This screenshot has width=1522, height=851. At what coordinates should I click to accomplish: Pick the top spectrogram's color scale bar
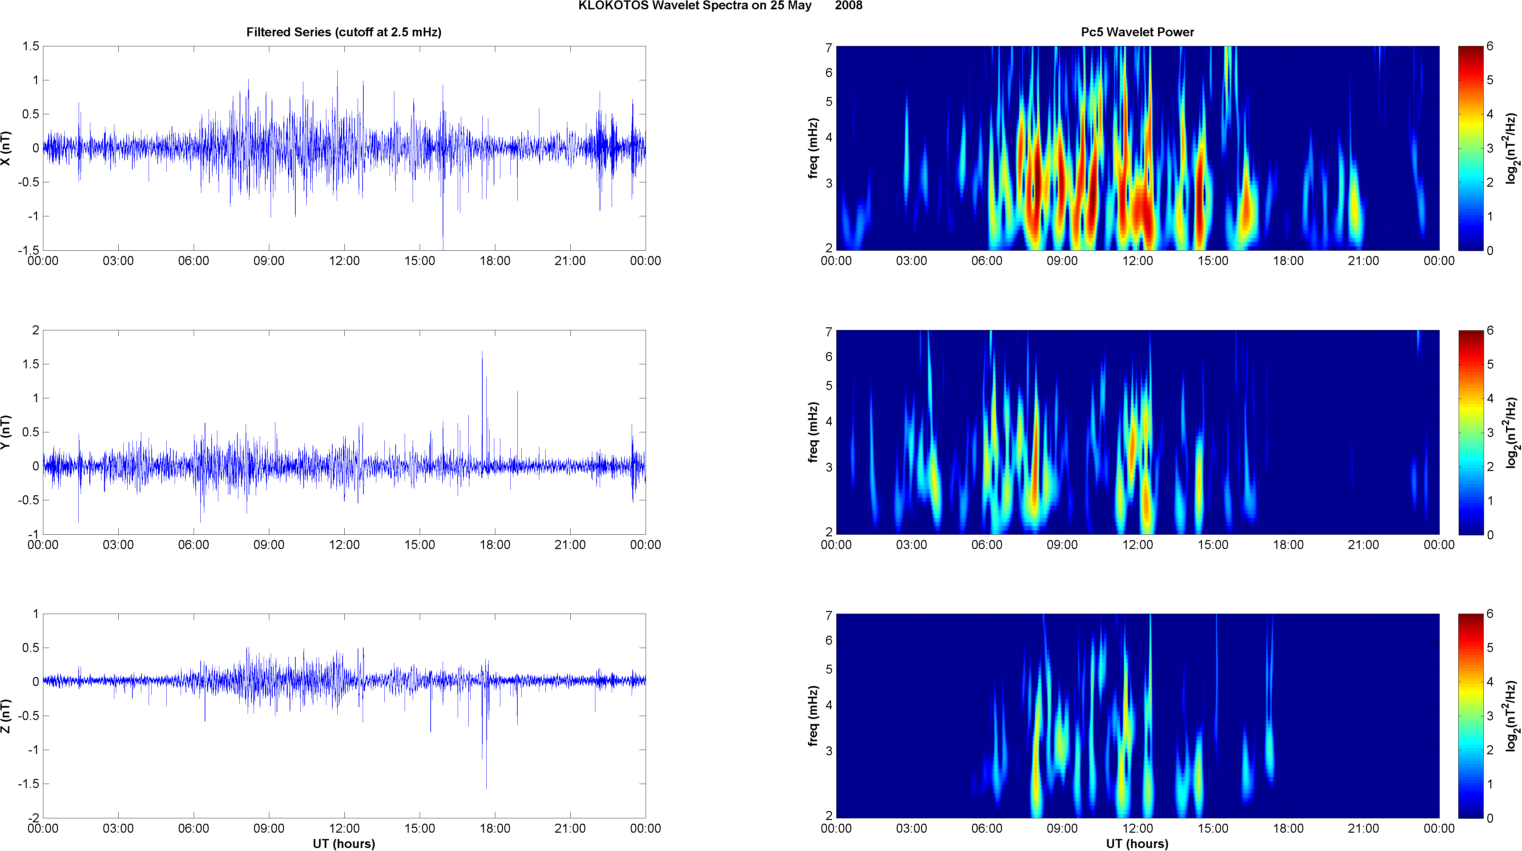(x=1470, y=148)
